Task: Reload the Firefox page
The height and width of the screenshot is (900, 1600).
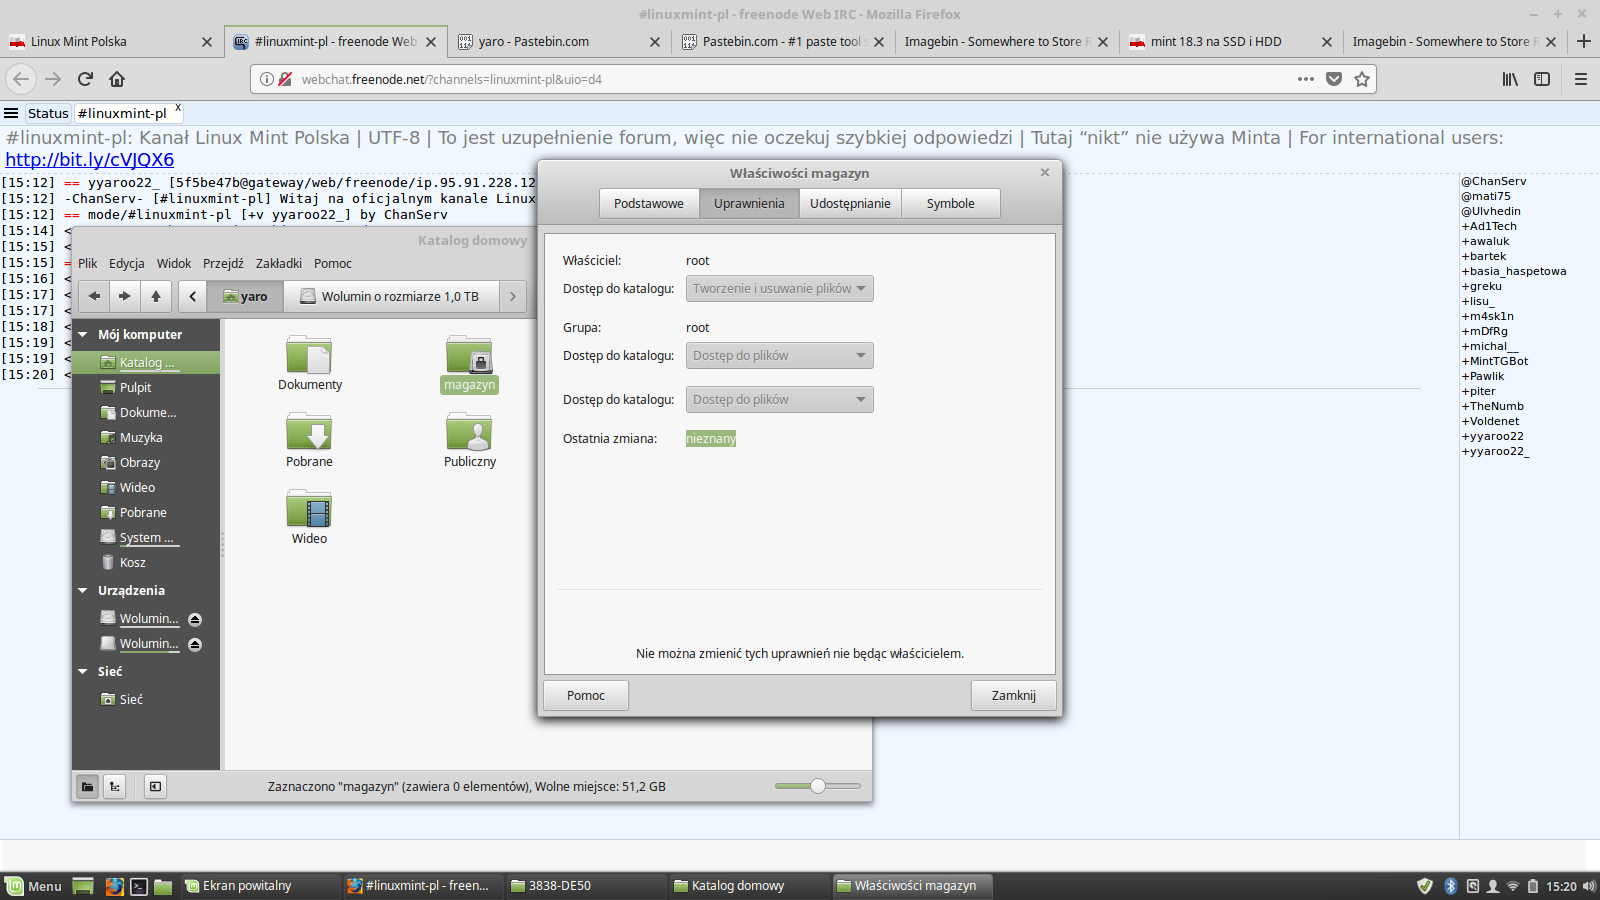Action: [86, 79]
